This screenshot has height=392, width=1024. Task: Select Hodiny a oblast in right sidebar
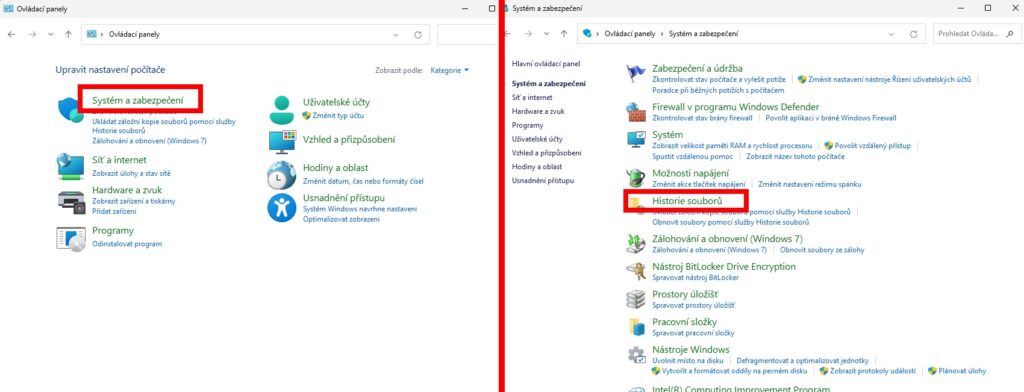click(537, 167)
